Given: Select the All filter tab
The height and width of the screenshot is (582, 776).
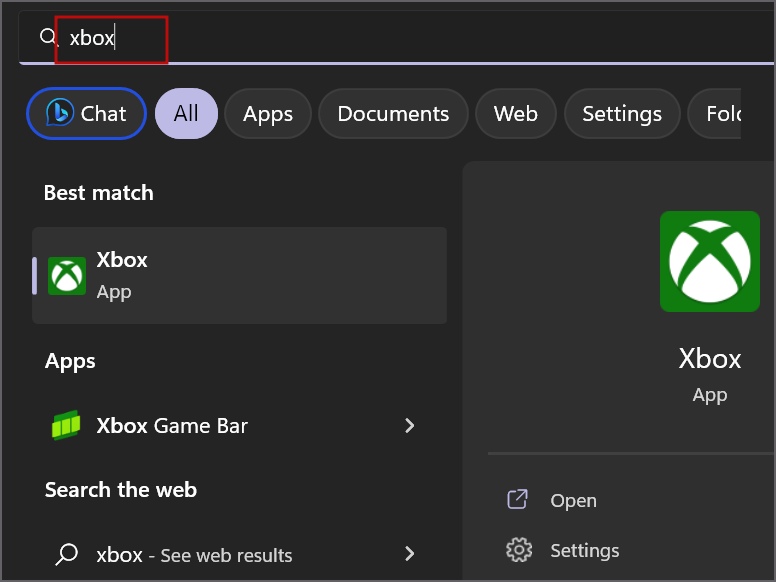Looking at the screenshot, I should click(186, 113).
